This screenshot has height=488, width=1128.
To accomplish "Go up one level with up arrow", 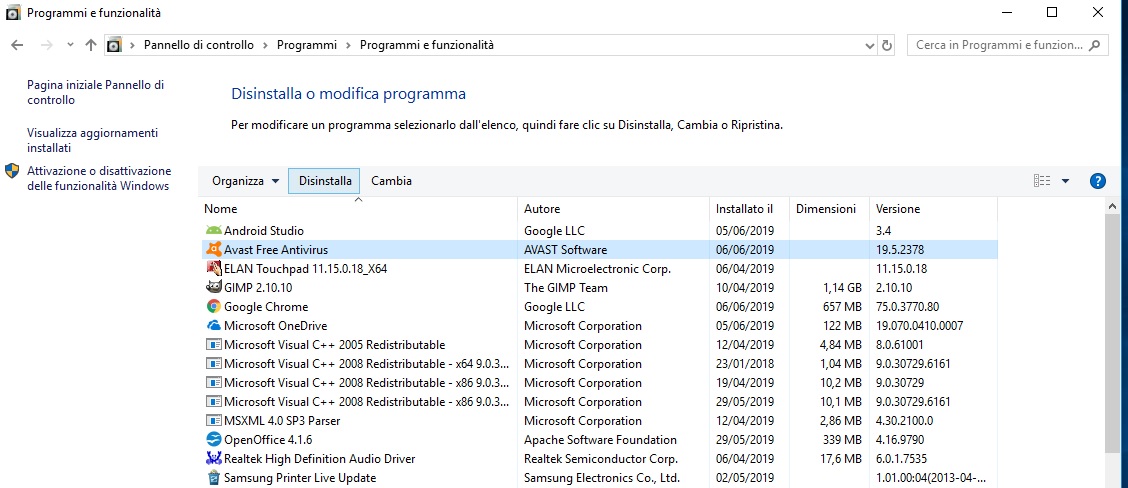I will click(91, 45).
